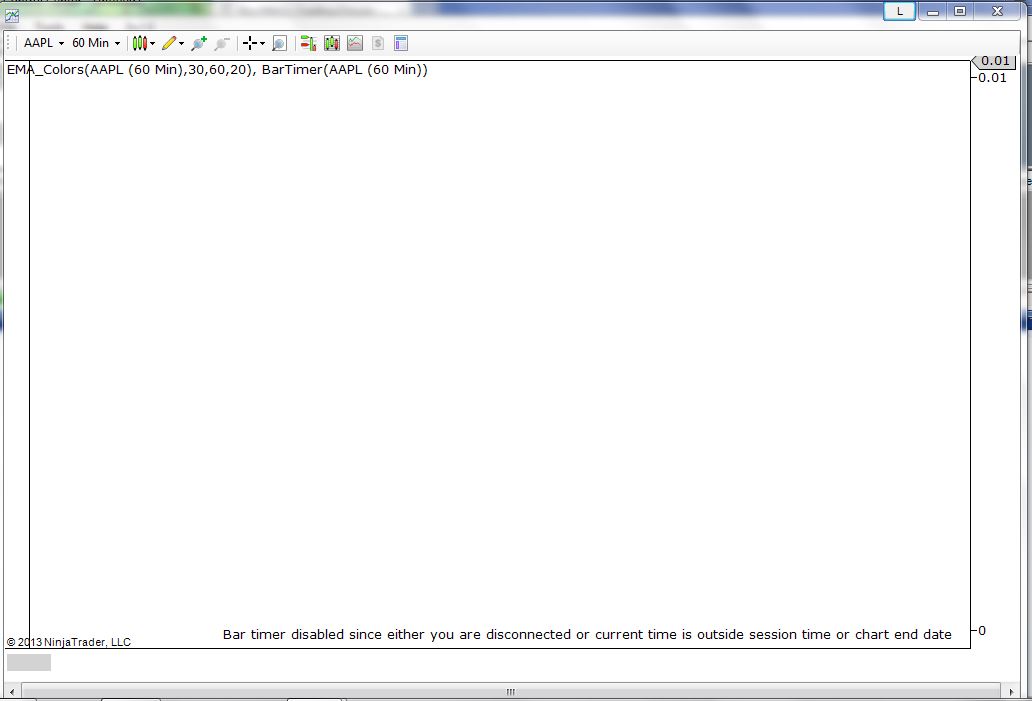Close the chart window

[997, 11]
